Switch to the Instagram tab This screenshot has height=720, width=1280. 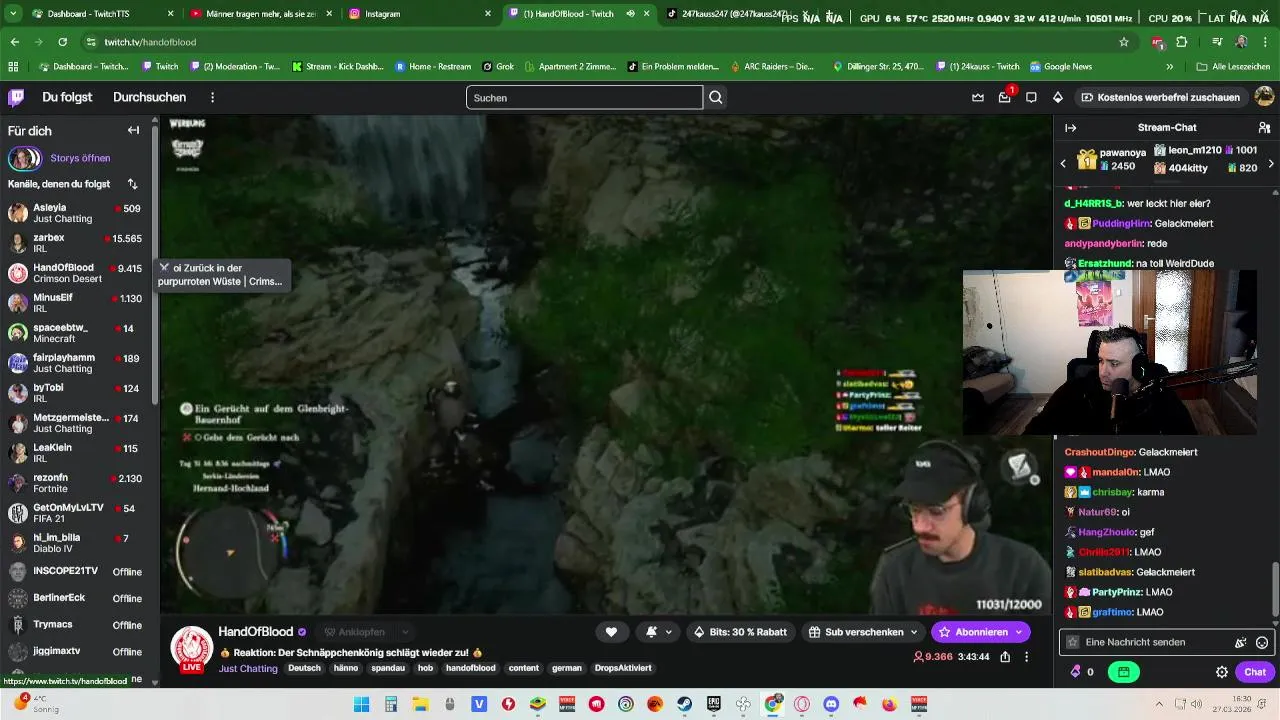(x=420, y=14)
